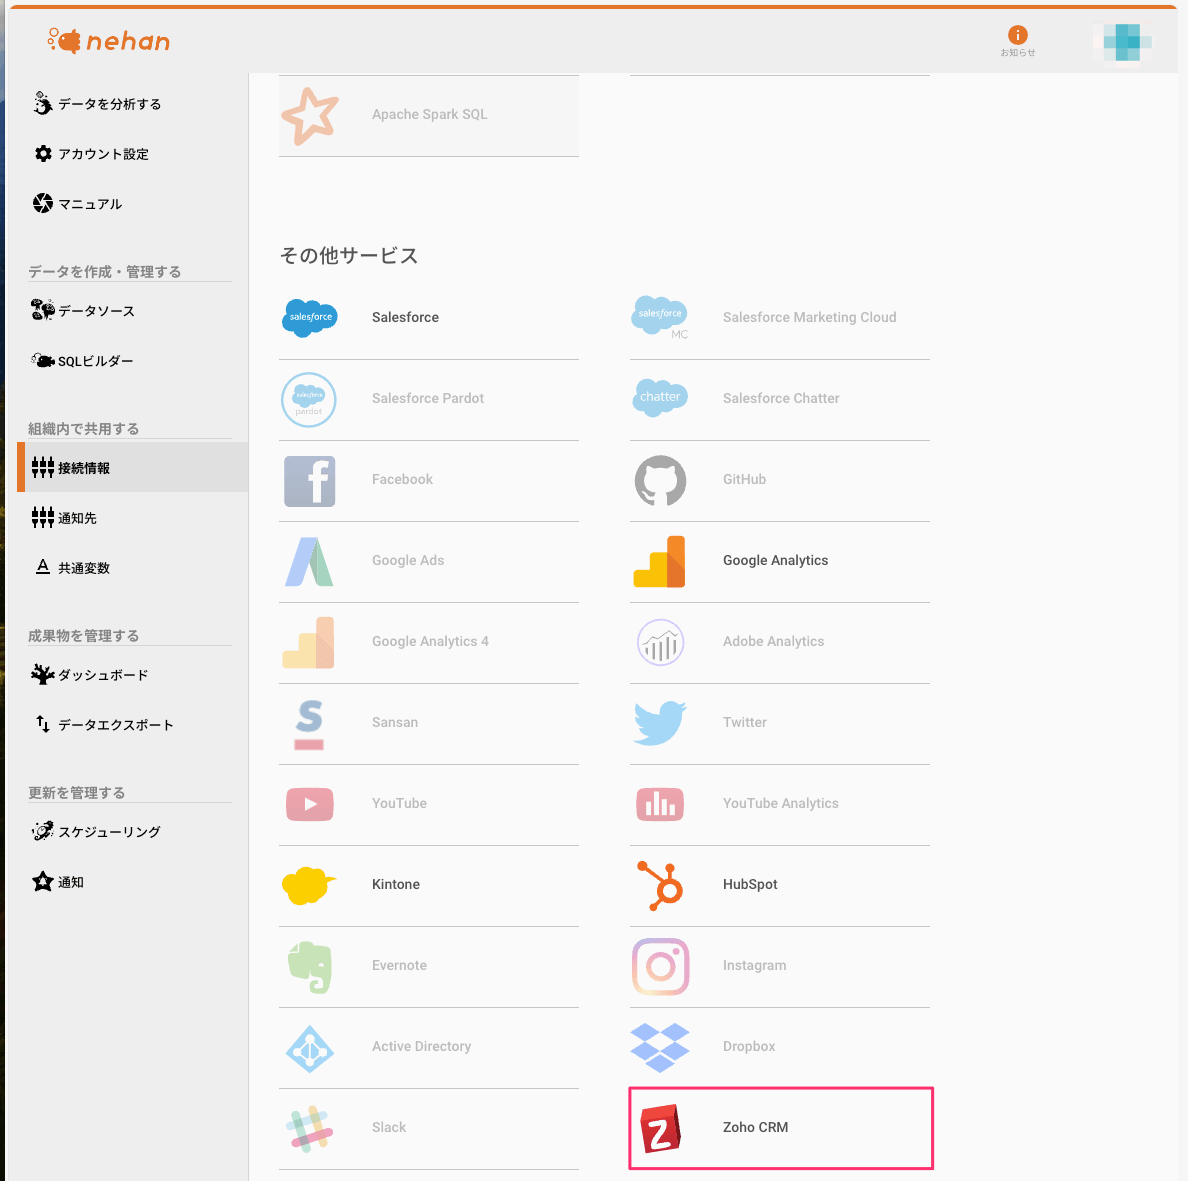1188x1181 pixels.
Task: Click the Salesforce cloud icon
Action: coord(310,317)
